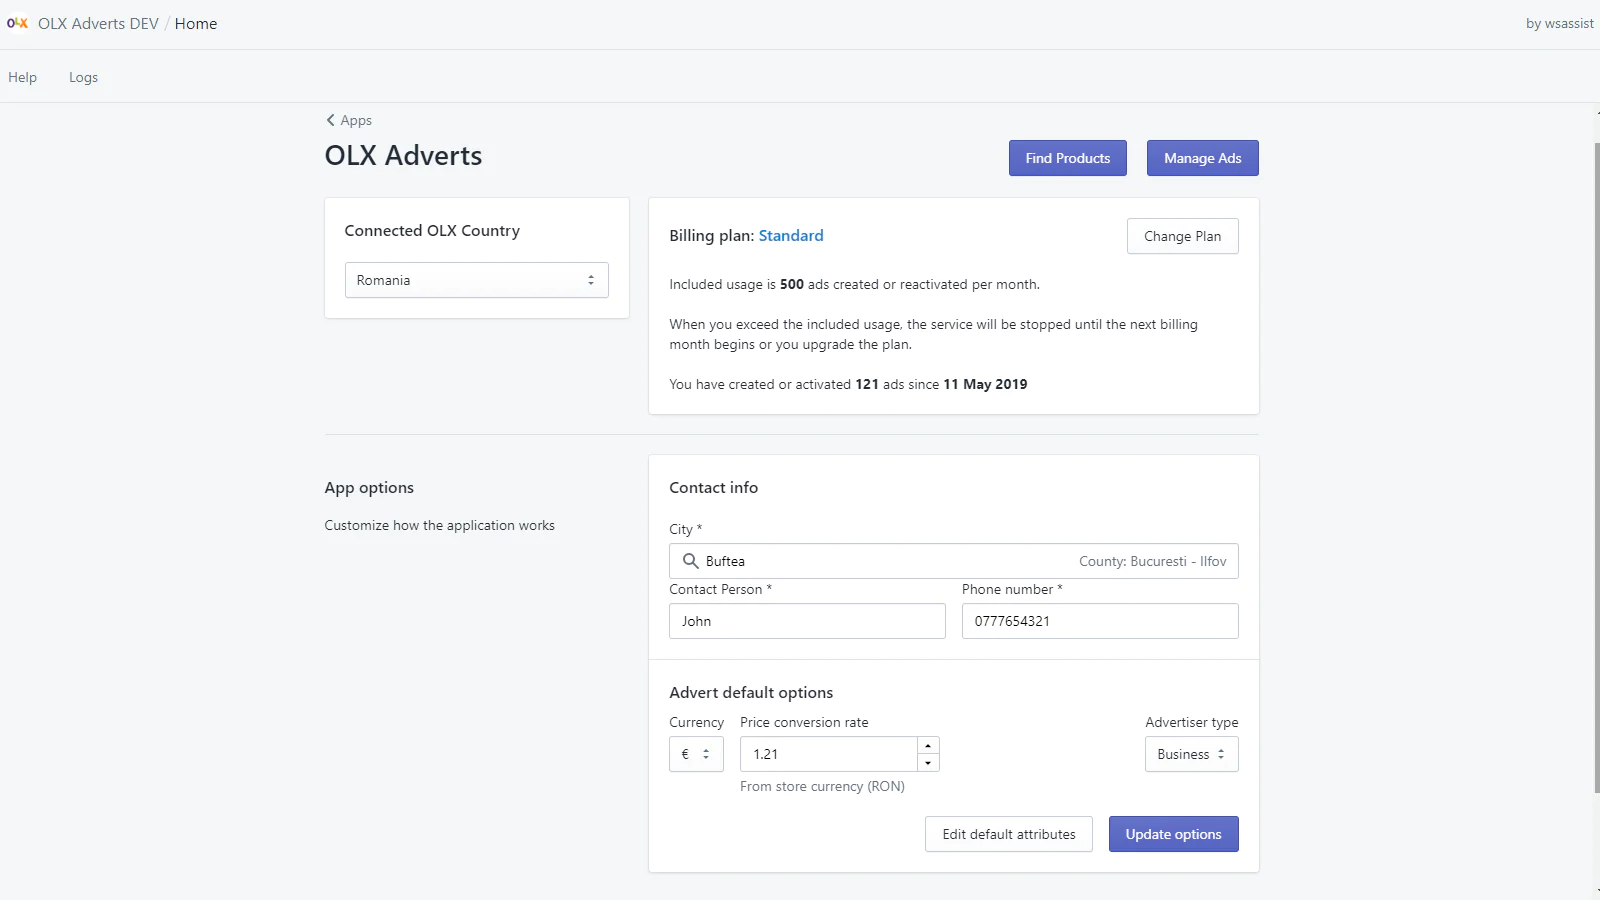Click Edit default attributes button
Screen dimensions: 1600x900
pos(1008,834)
